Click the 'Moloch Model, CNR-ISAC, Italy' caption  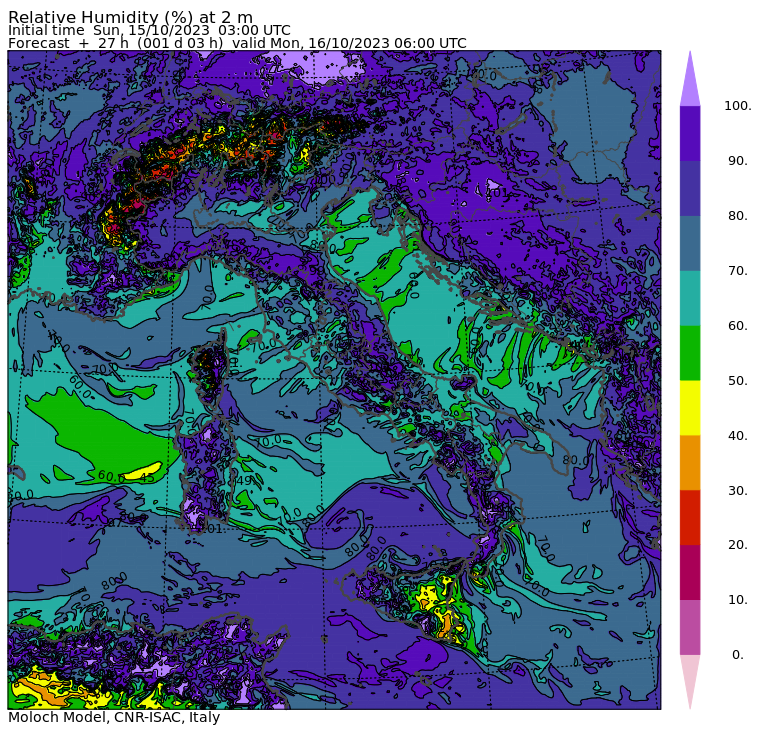[x=114, y=717]
